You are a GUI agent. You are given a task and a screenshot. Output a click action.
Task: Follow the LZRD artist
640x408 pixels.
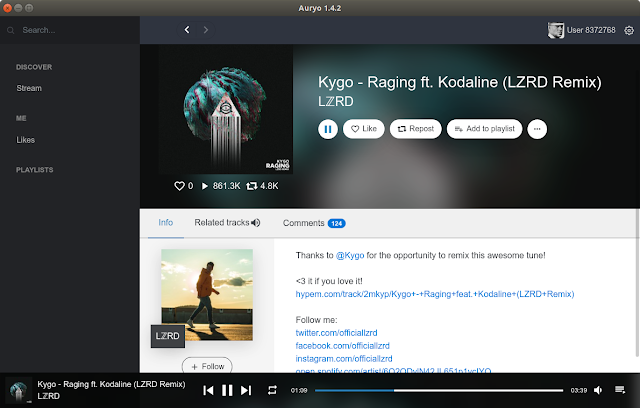coord(207,366)
